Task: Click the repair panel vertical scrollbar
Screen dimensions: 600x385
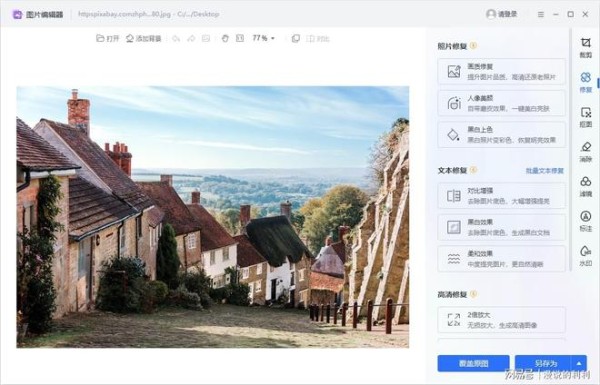Action: [x=570, y=149]
